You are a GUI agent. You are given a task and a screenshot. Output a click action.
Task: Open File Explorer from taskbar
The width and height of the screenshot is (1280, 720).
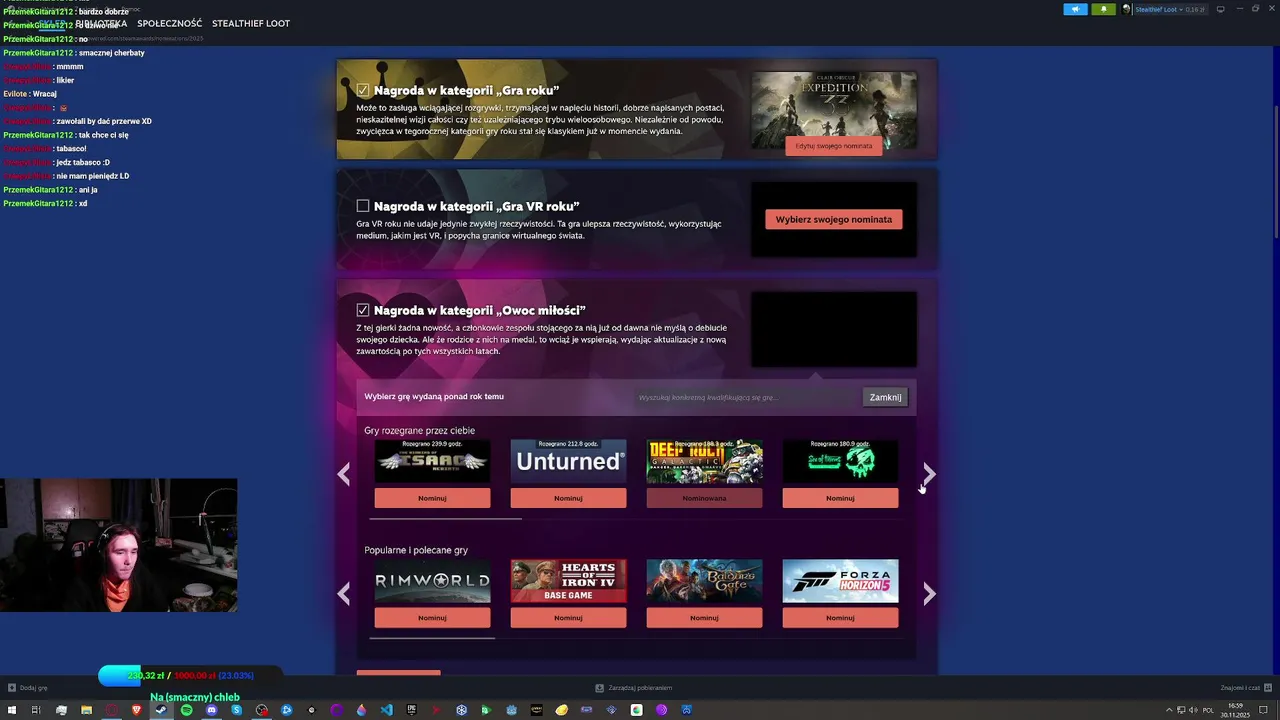pyautogui.click(x=86, y=710)
